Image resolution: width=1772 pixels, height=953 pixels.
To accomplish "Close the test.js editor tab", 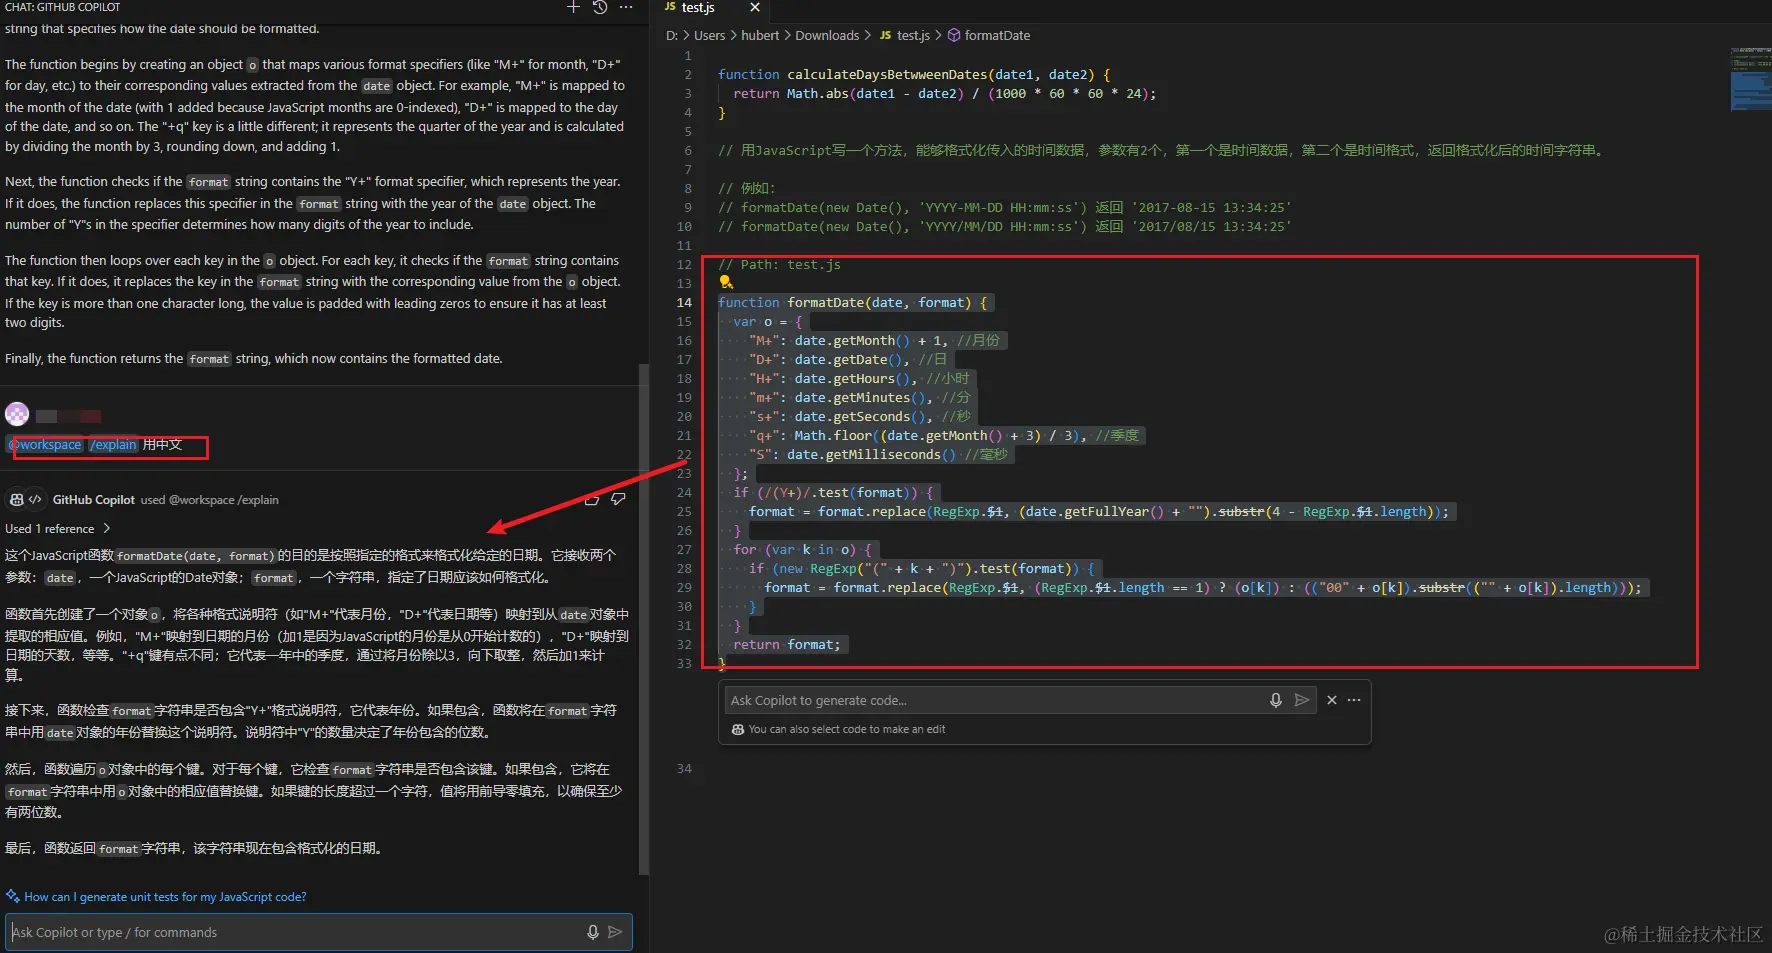I will coord(755,7).
